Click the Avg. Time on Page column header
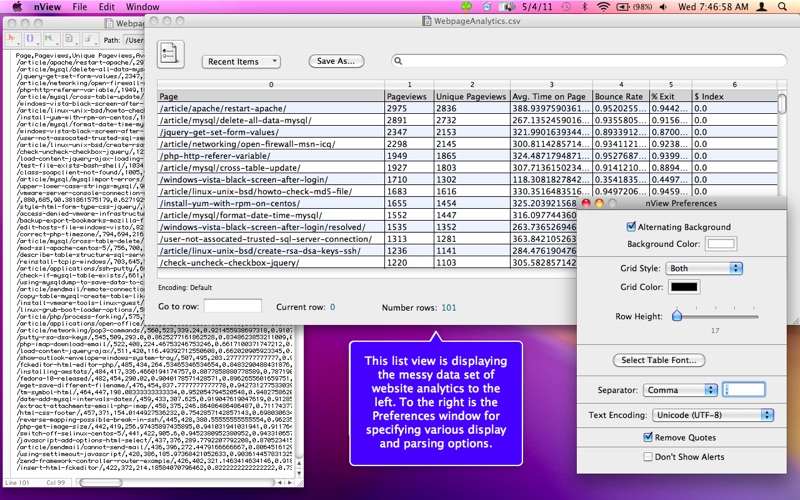Viewport: 800px width, 500px height. (551, 96)
